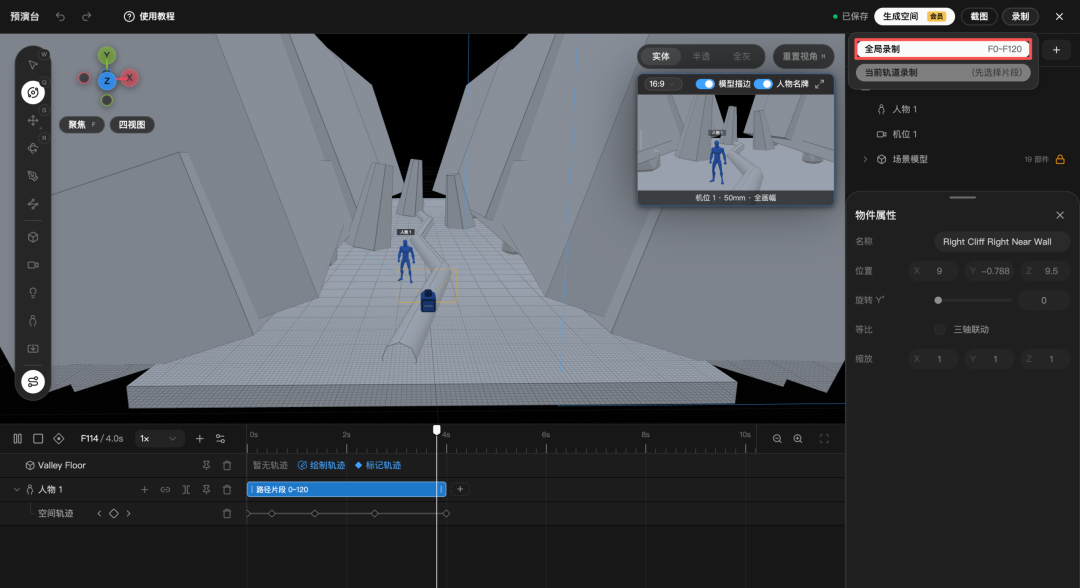
Task: Click the white timeline toggle at toolbar bottom
Action: [32, 381]
